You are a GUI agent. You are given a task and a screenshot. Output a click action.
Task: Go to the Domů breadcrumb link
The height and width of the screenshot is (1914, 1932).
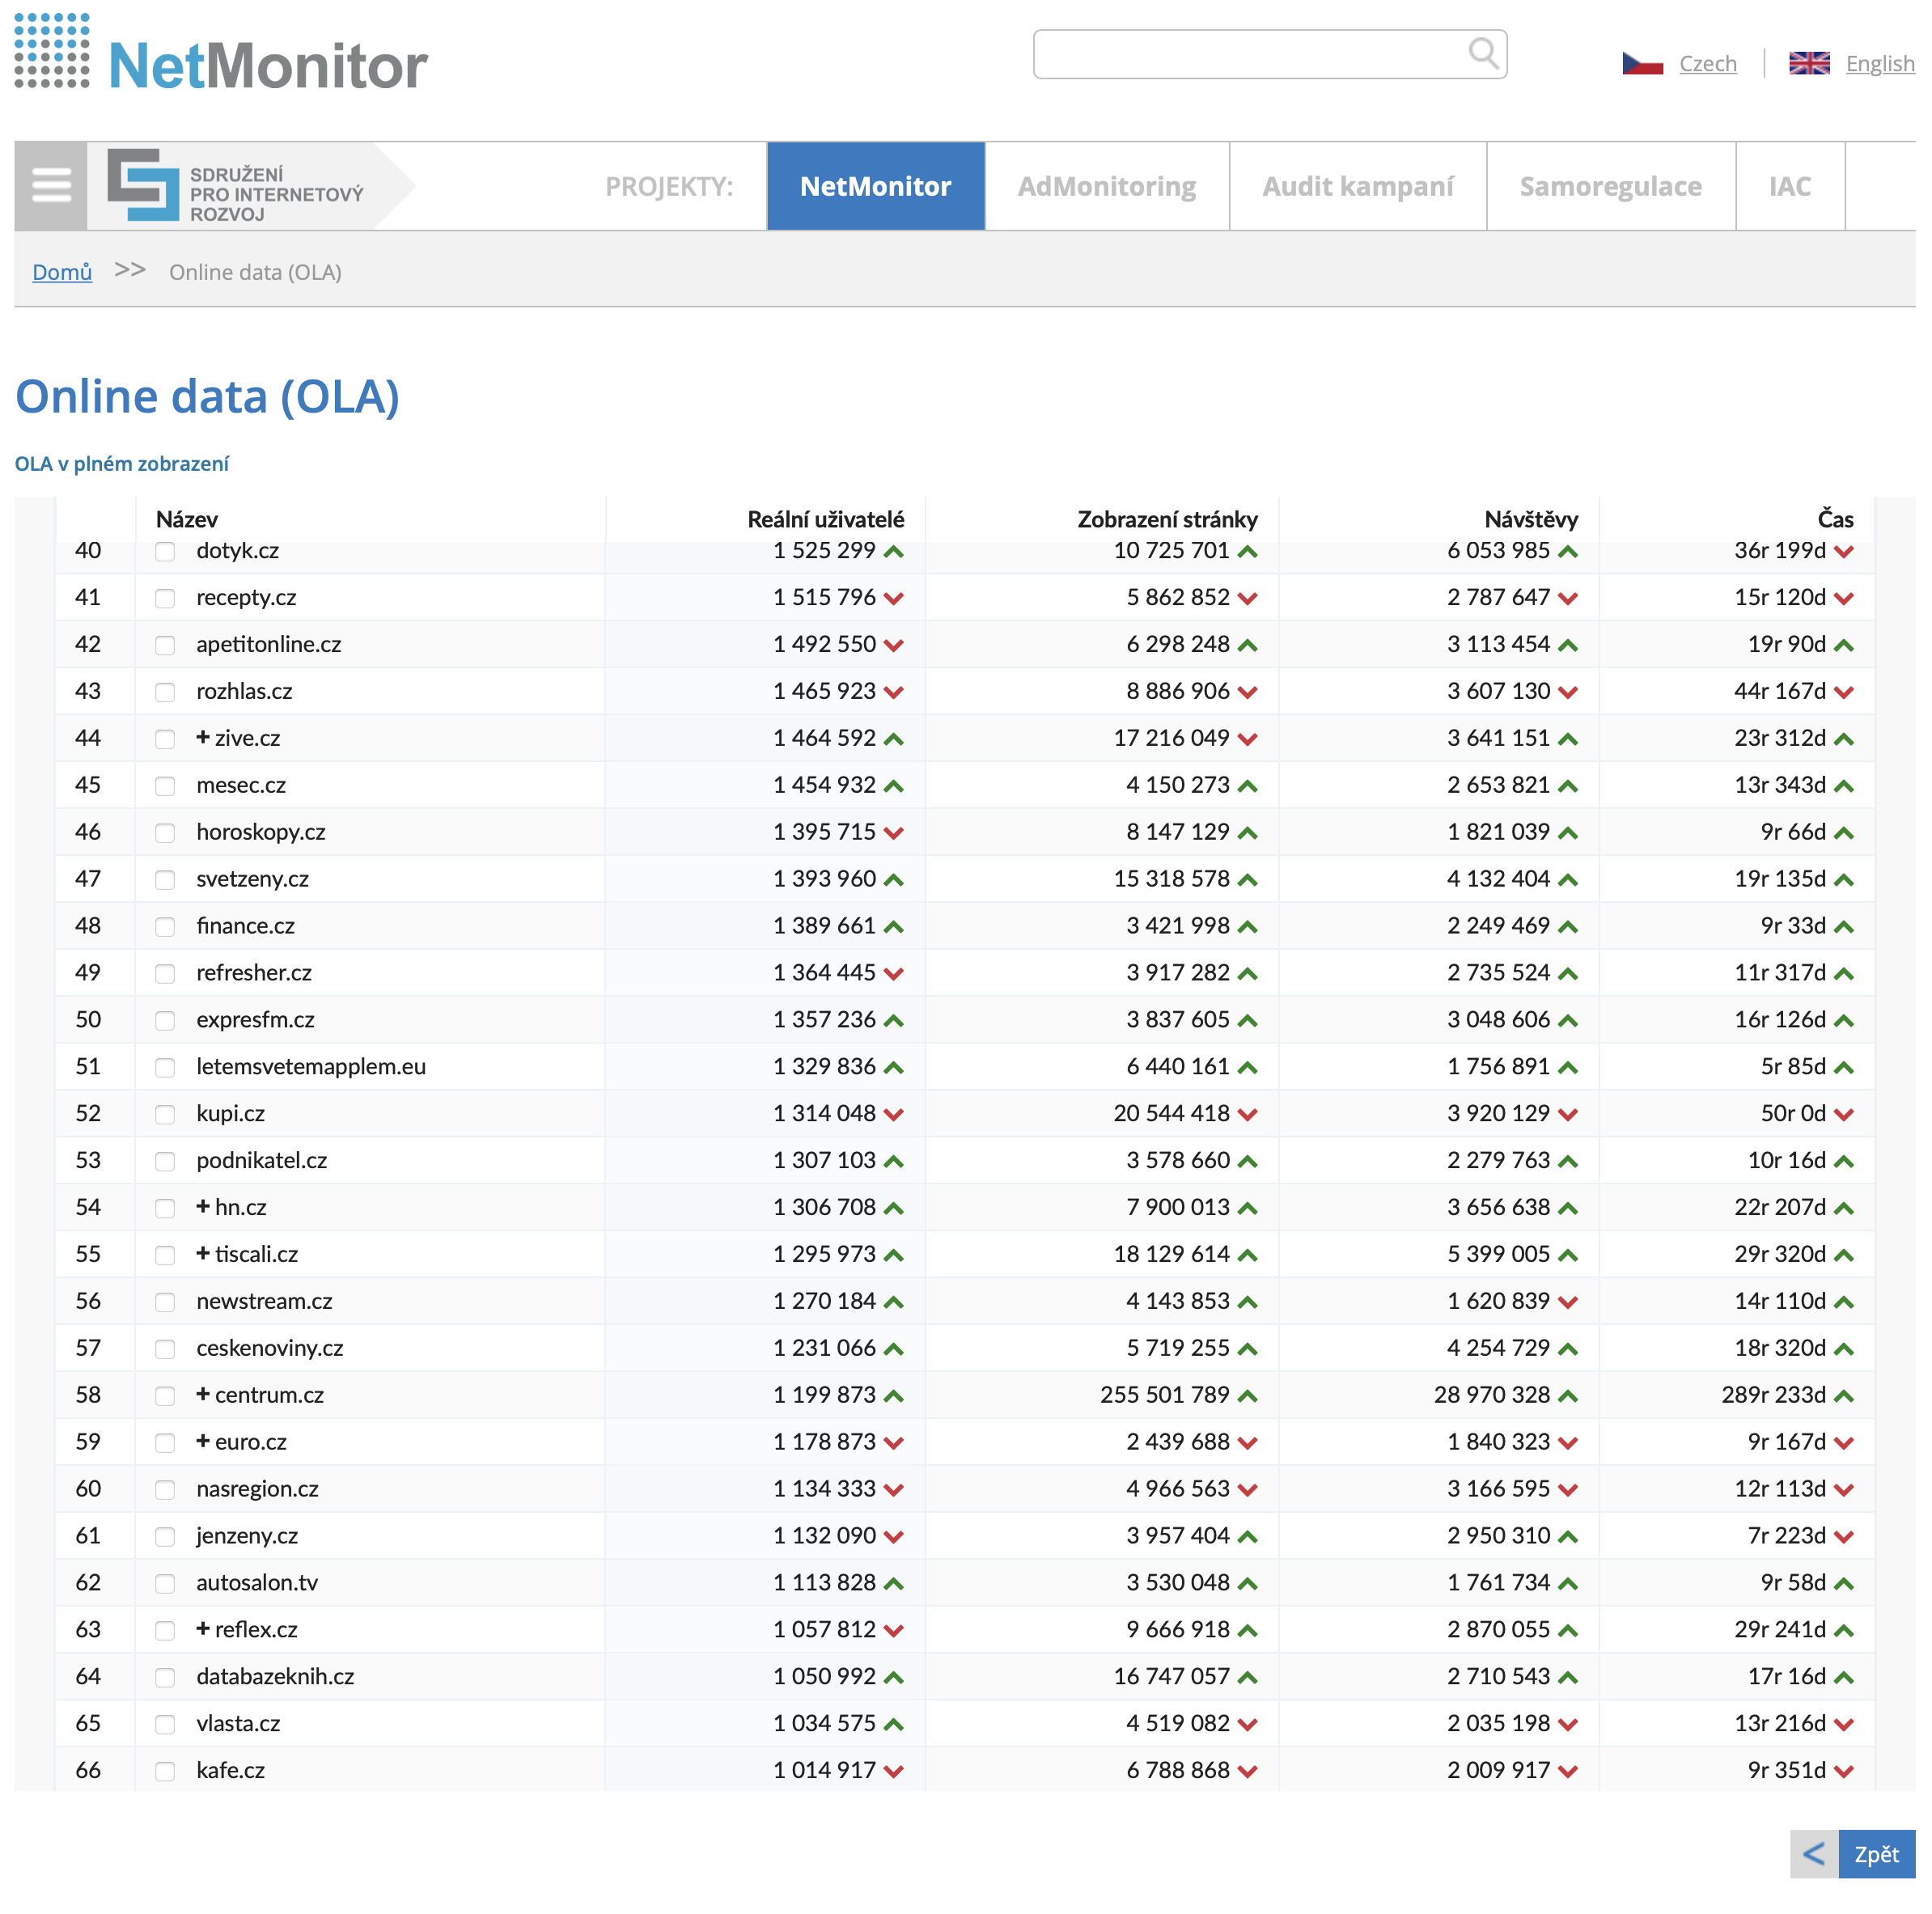coord(62,272)
